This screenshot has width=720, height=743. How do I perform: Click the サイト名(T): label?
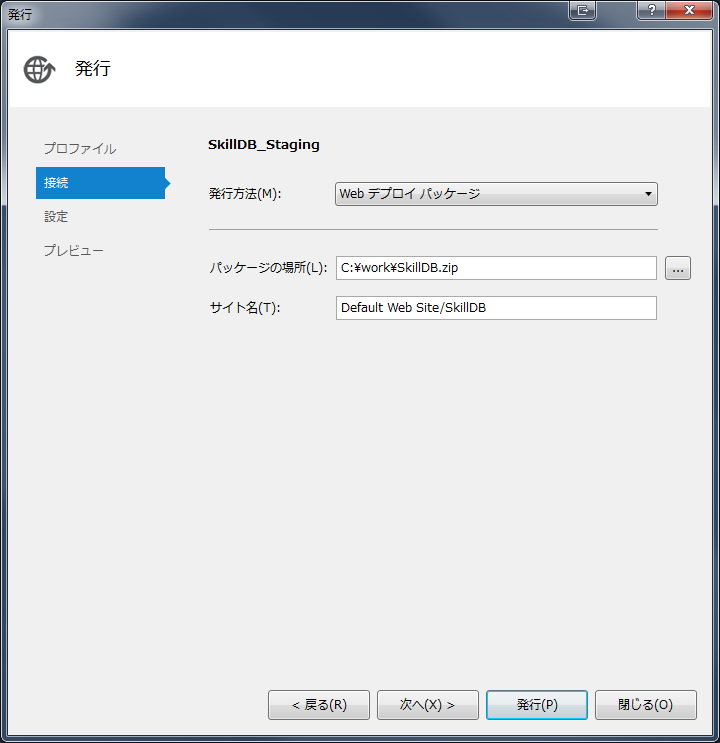tap(245, 308)
